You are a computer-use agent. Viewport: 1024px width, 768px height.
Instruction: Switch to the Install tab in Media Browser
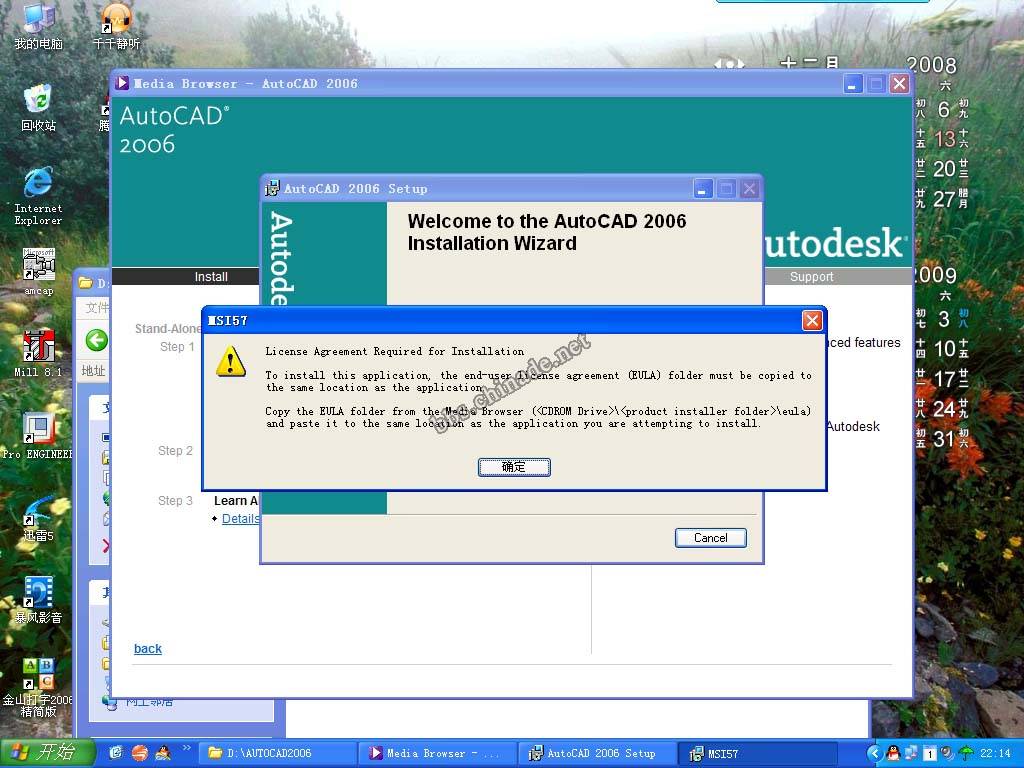(211, 276)
